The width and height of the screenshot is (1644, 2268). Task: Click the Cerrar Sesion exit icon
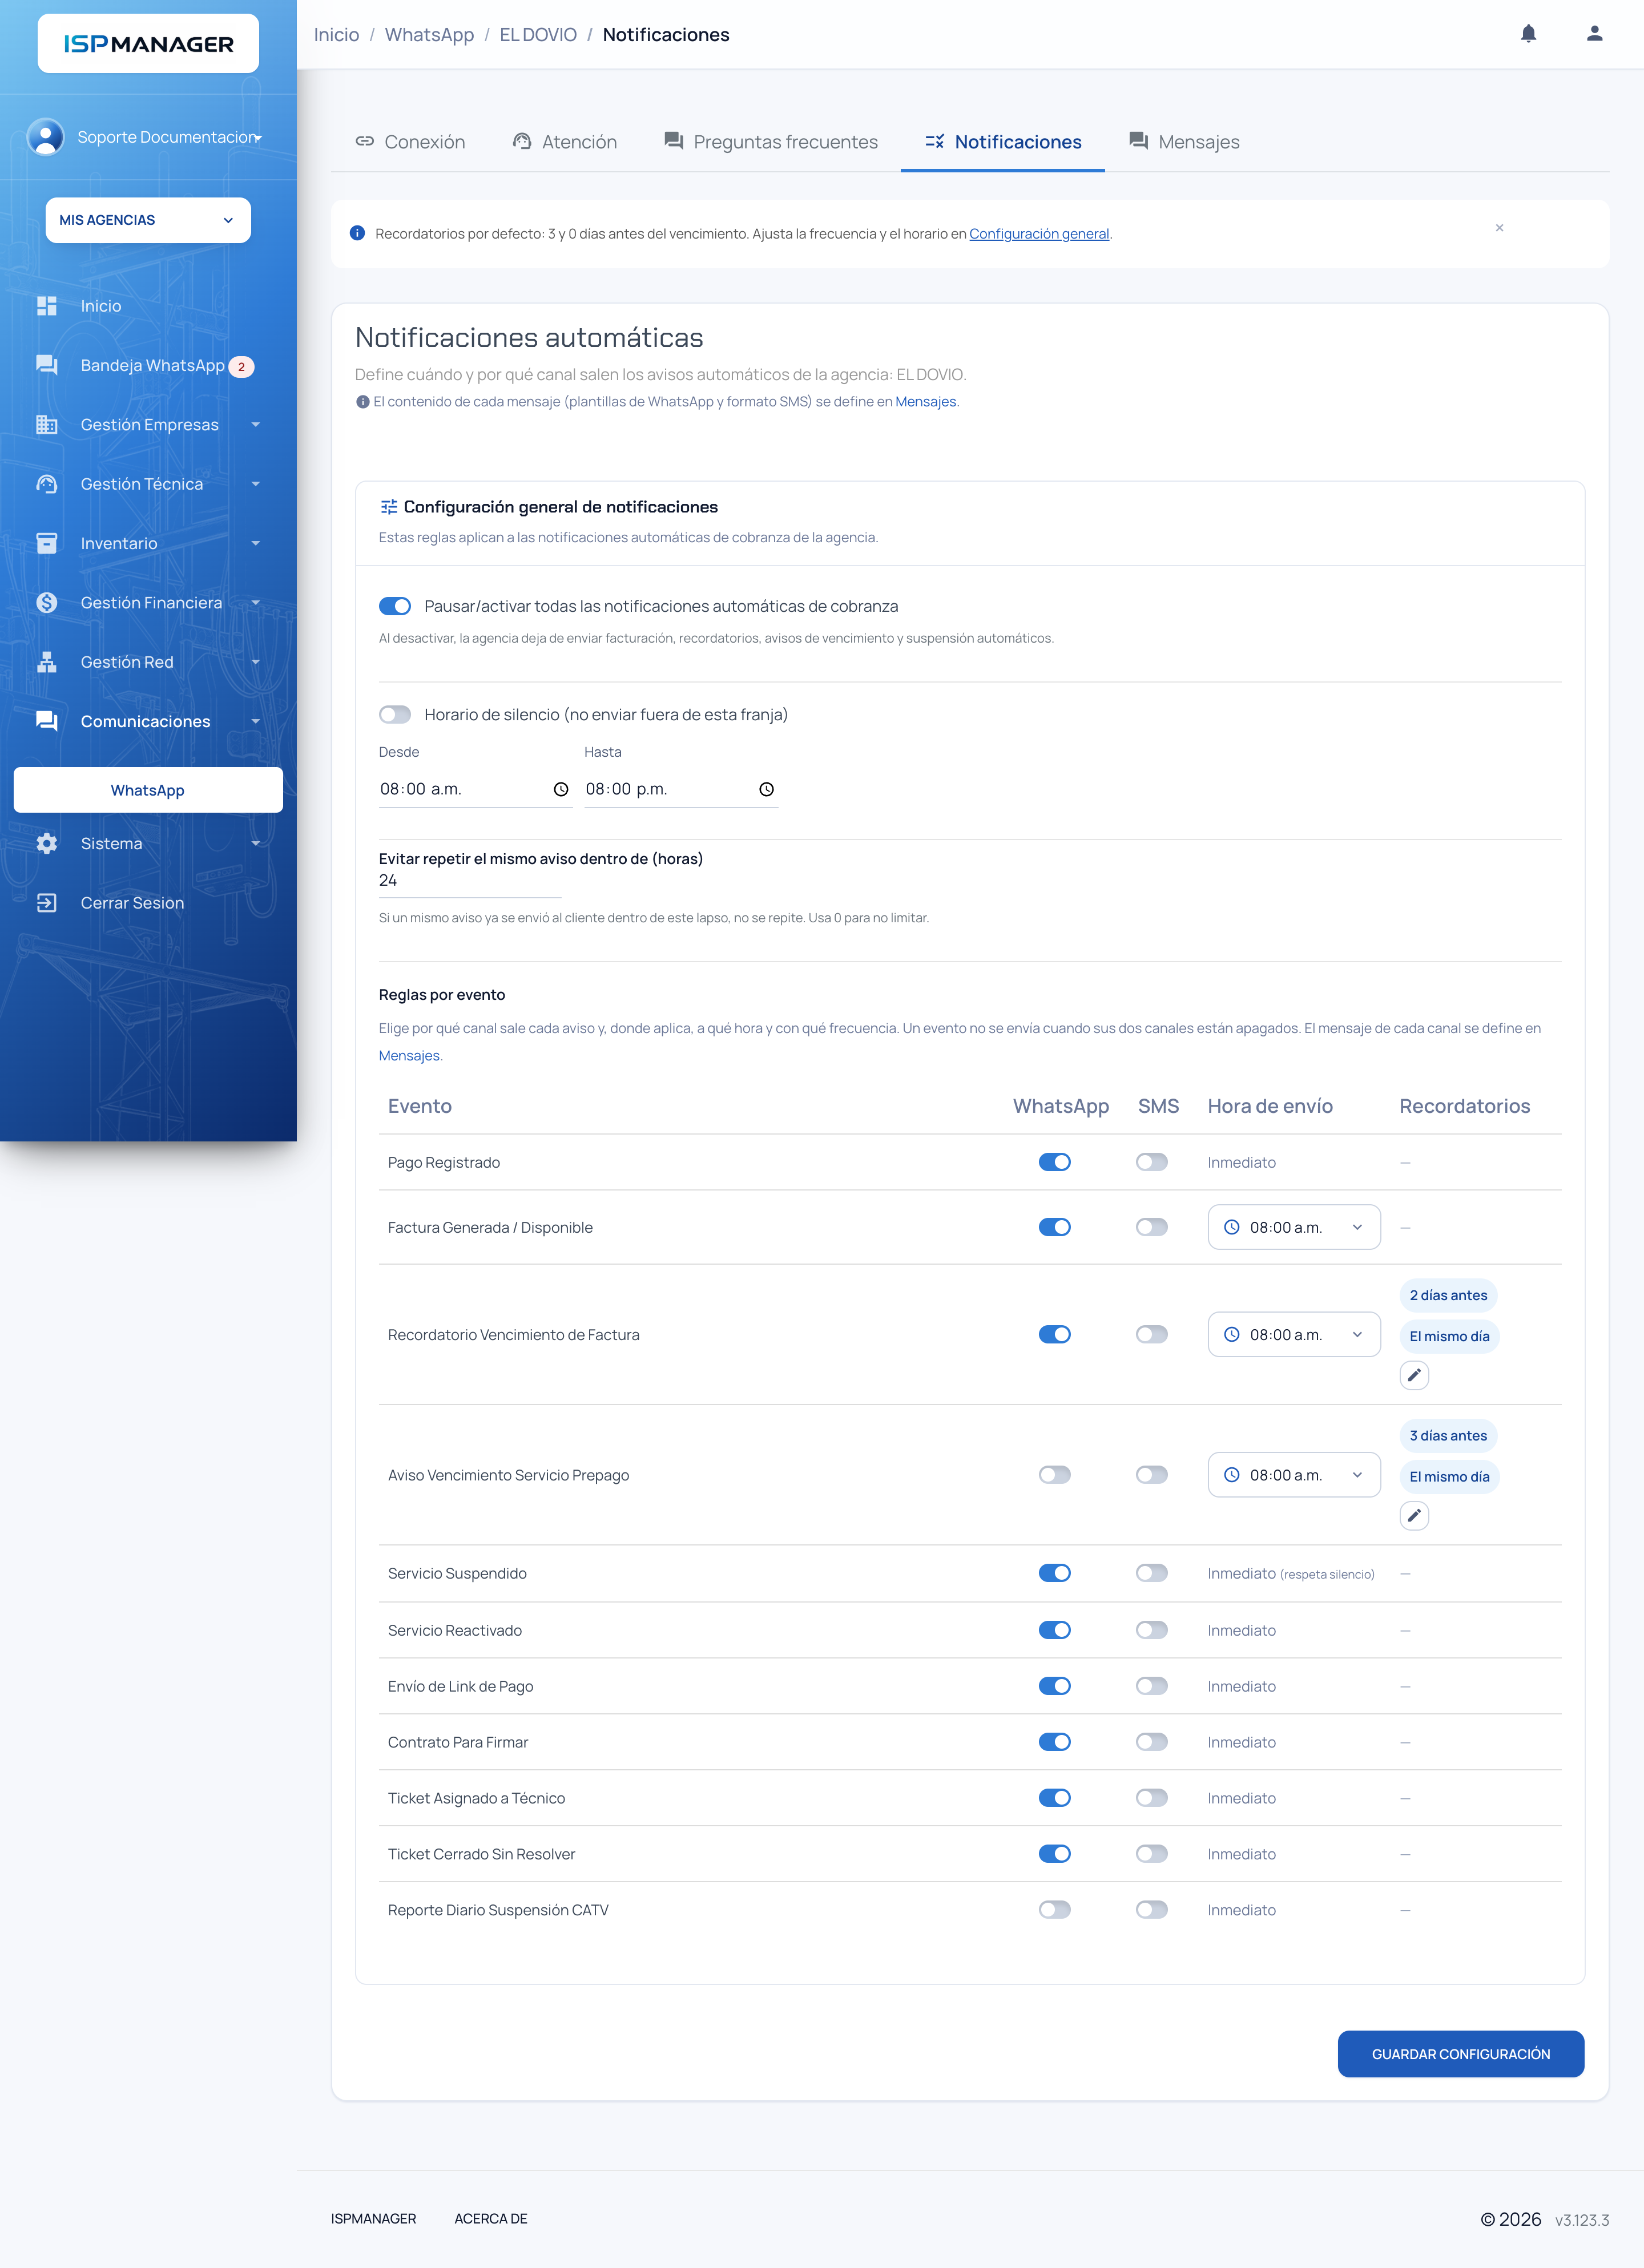tap(47, 903)
